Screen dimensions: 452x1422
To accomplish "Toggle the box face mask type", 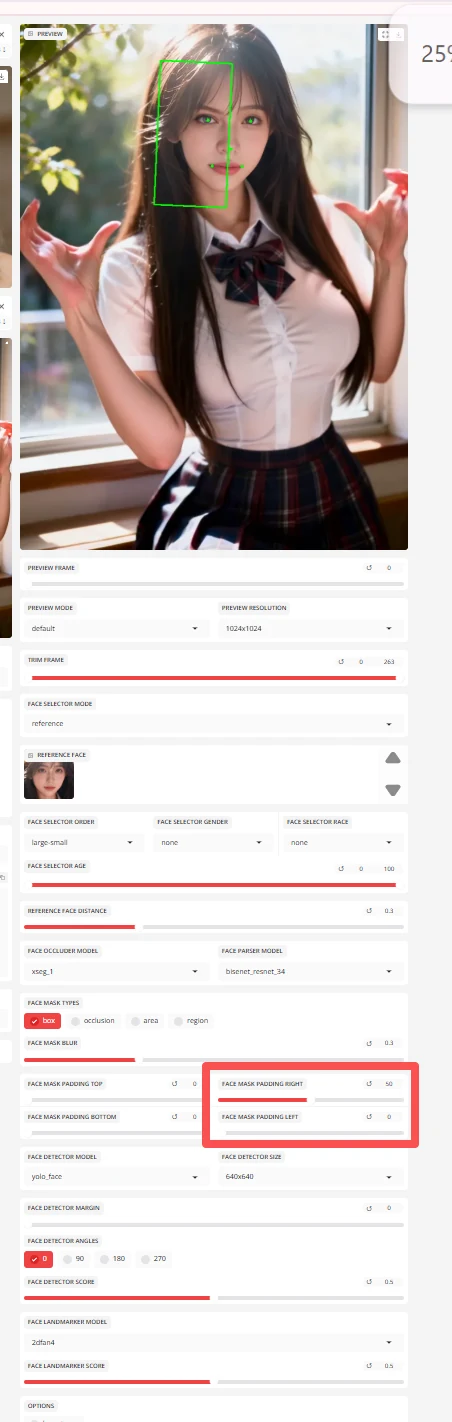I will click(x=43, y=1021).
